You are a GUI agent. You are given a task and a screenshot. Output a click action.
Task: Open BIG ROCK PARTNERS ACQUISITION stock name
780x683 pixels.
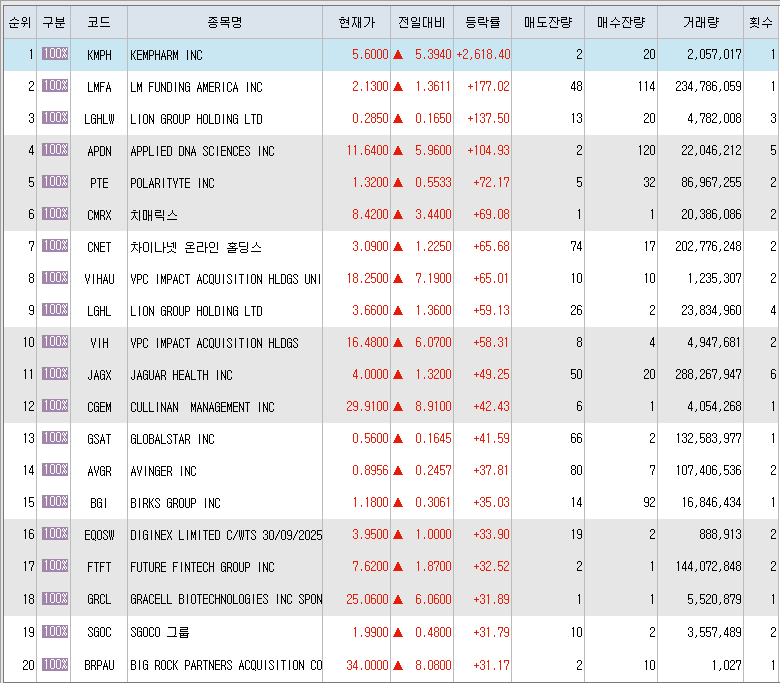226,665
